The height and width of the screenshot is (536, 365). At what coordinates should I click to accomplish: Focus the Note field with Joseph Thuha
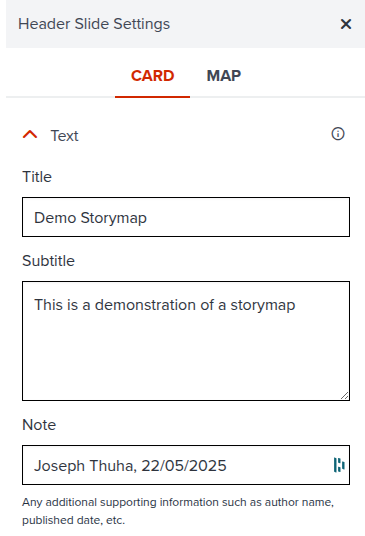[x=186, y=465]
